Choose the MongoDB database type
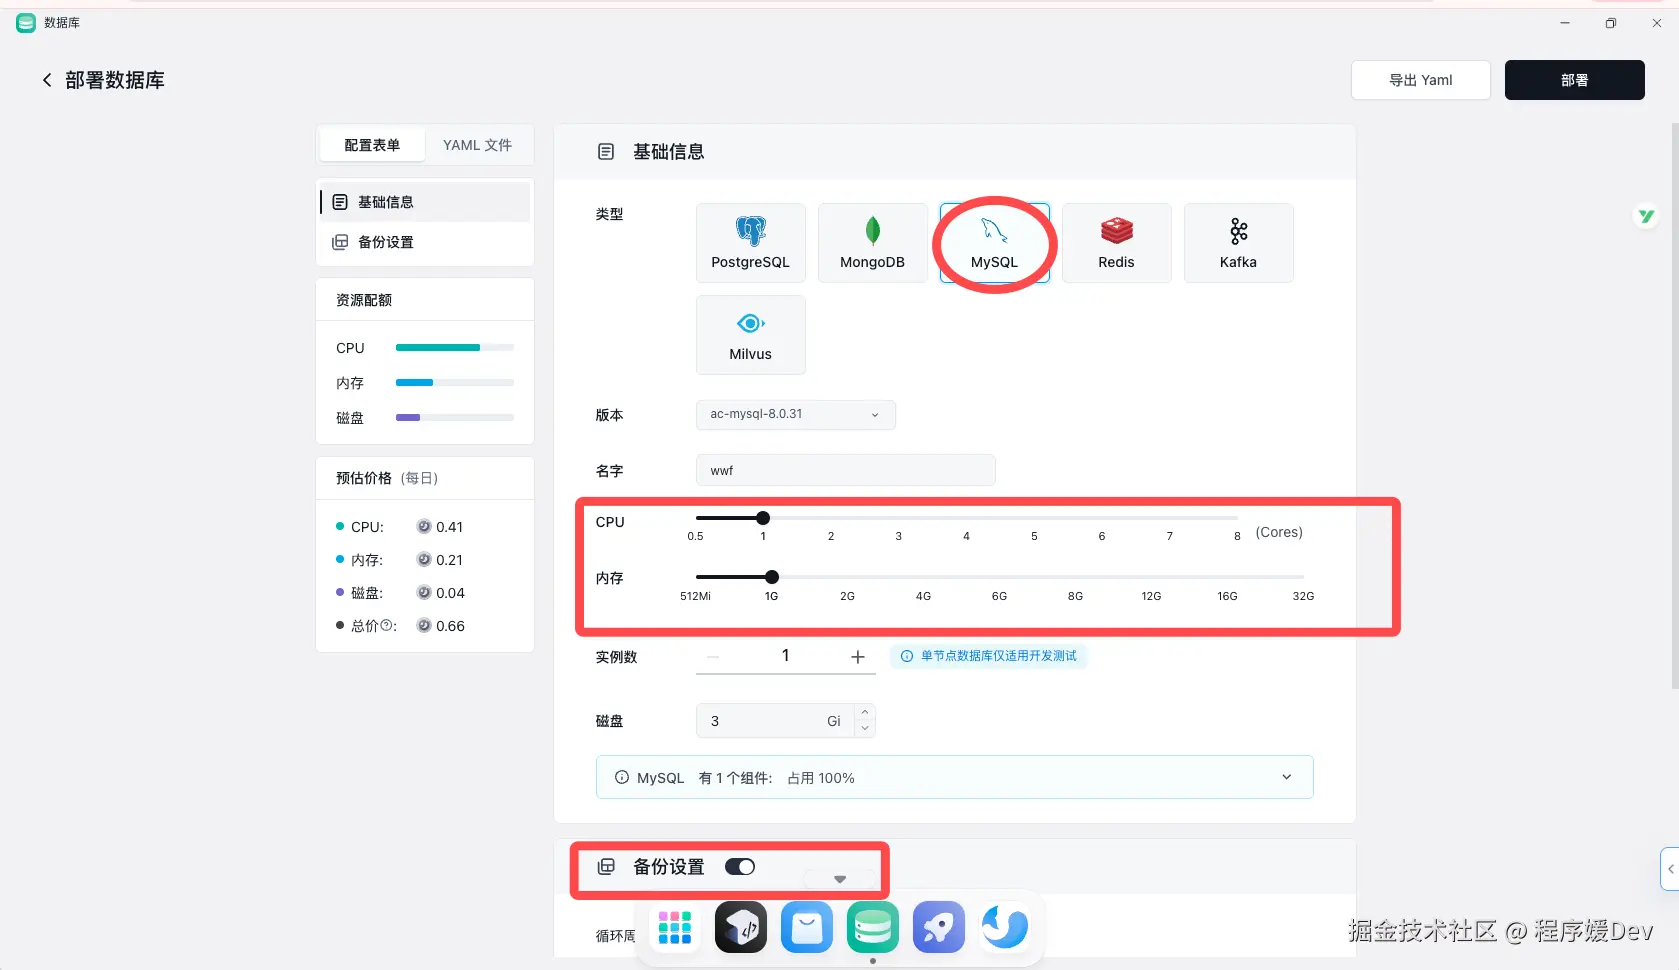Image resolution: width=1679 pixels, height=970 pixels. [873, 243]
